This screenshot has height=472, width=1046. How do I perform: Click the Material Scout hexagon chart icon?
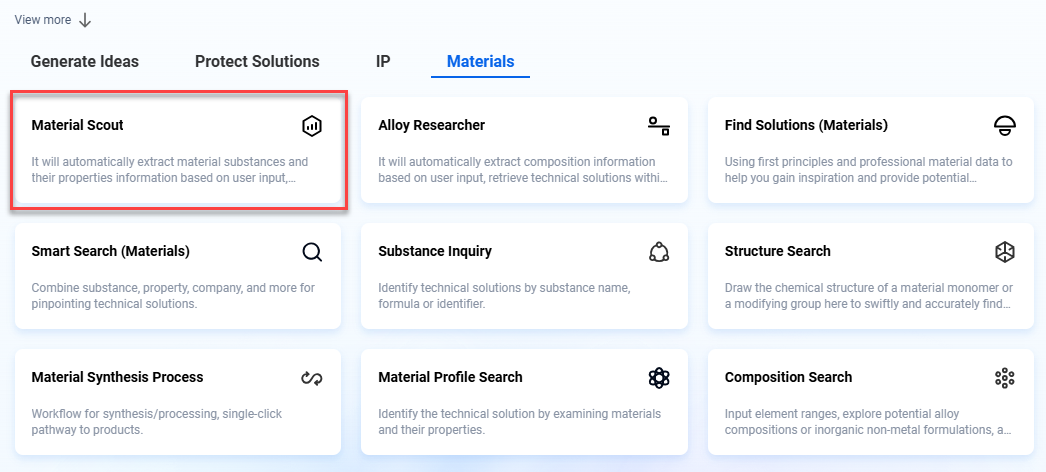tap(312, 126)
